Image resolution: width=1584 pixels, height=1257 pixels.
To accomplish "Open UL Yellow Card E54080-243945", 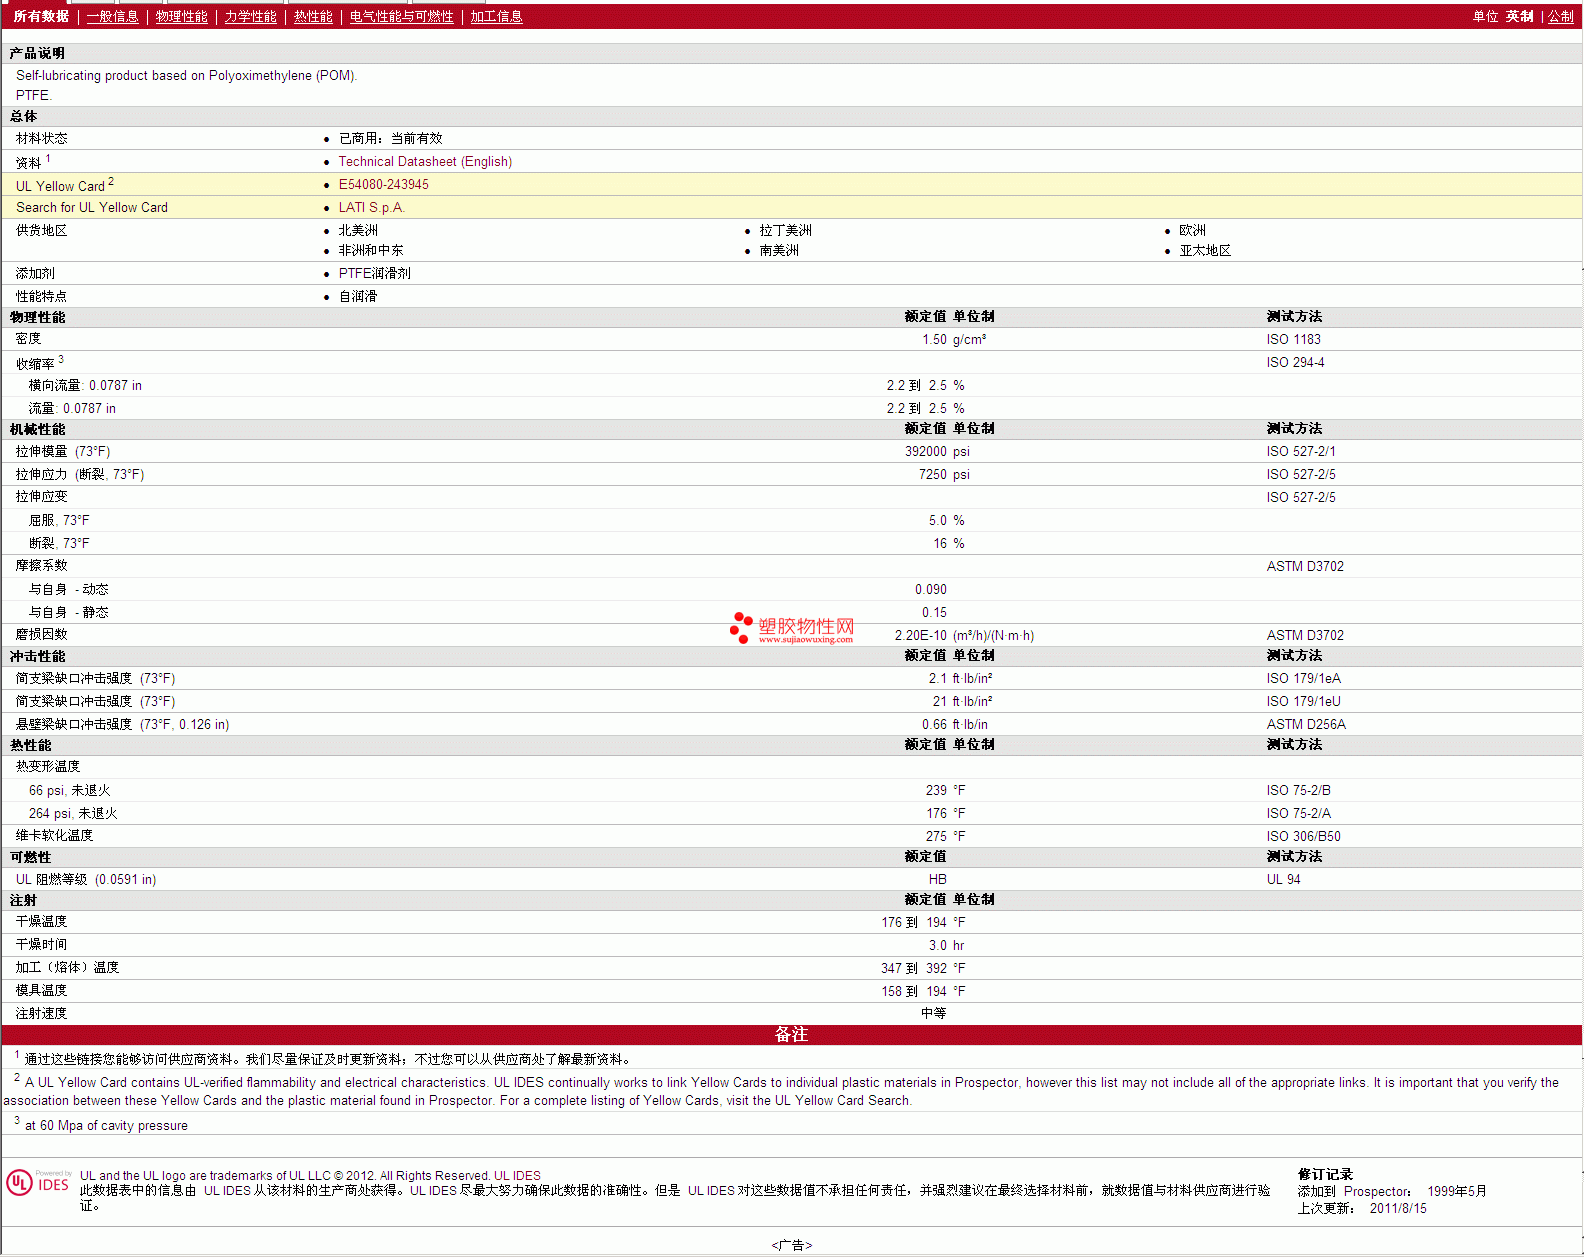I will click(383, 185).
